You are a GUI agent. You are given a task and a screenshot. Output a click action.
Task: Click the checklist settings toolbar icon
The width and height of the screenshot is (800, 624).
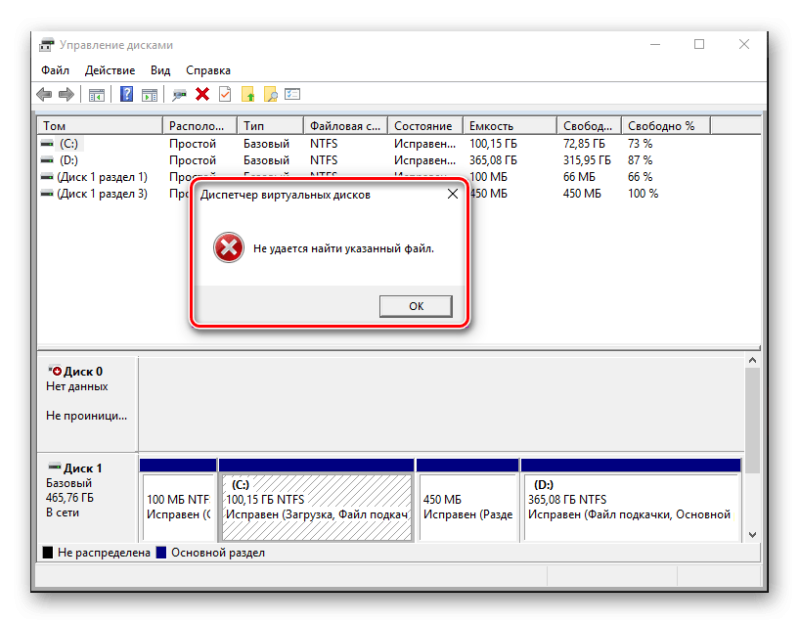[x=292, y=94]
